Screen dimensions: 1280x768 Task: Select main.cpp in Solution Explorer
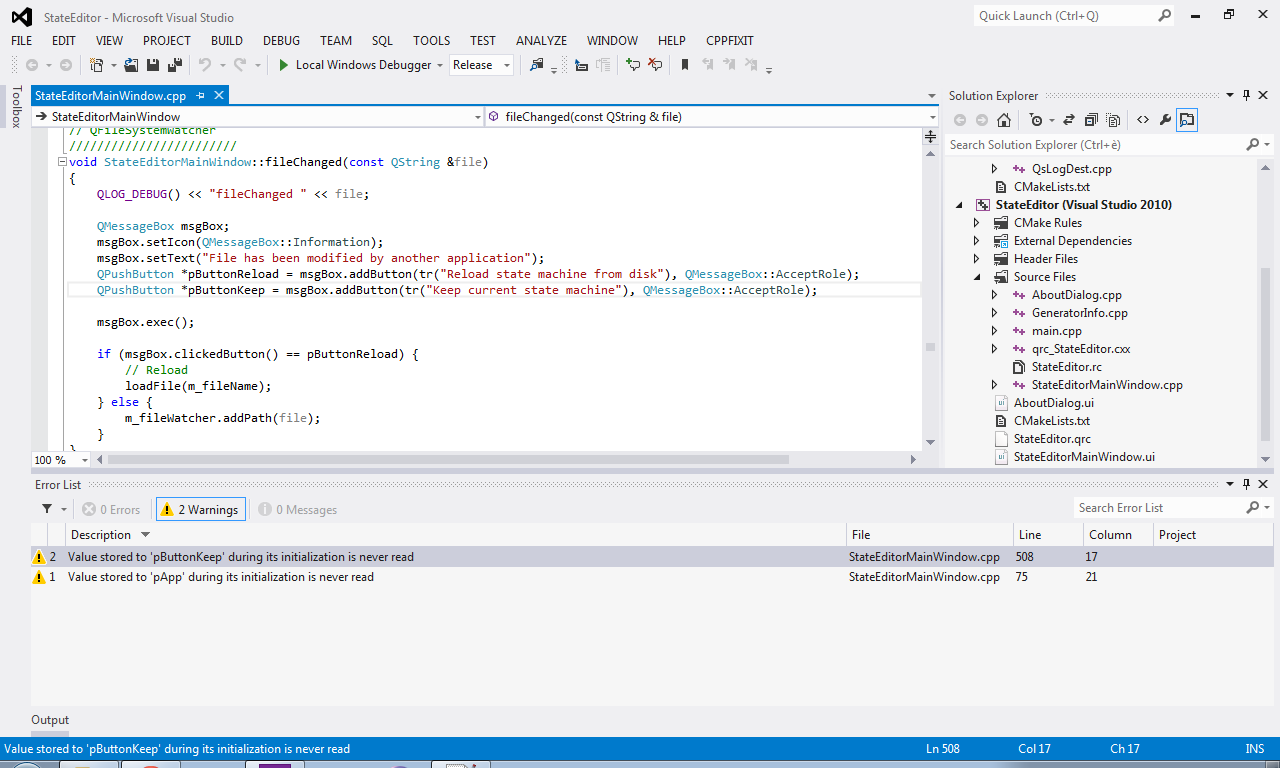[x=1057, y=331]
